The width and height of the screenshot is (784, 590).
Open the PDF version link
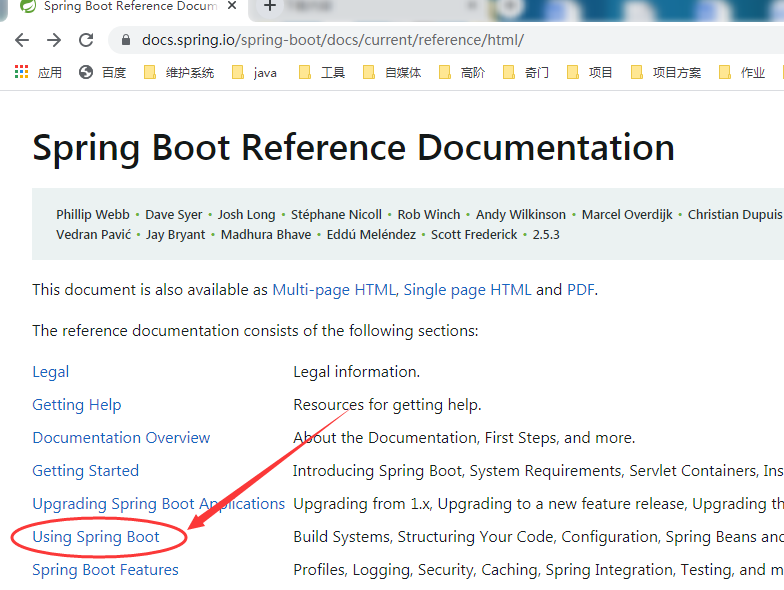(x=580, y=290)
